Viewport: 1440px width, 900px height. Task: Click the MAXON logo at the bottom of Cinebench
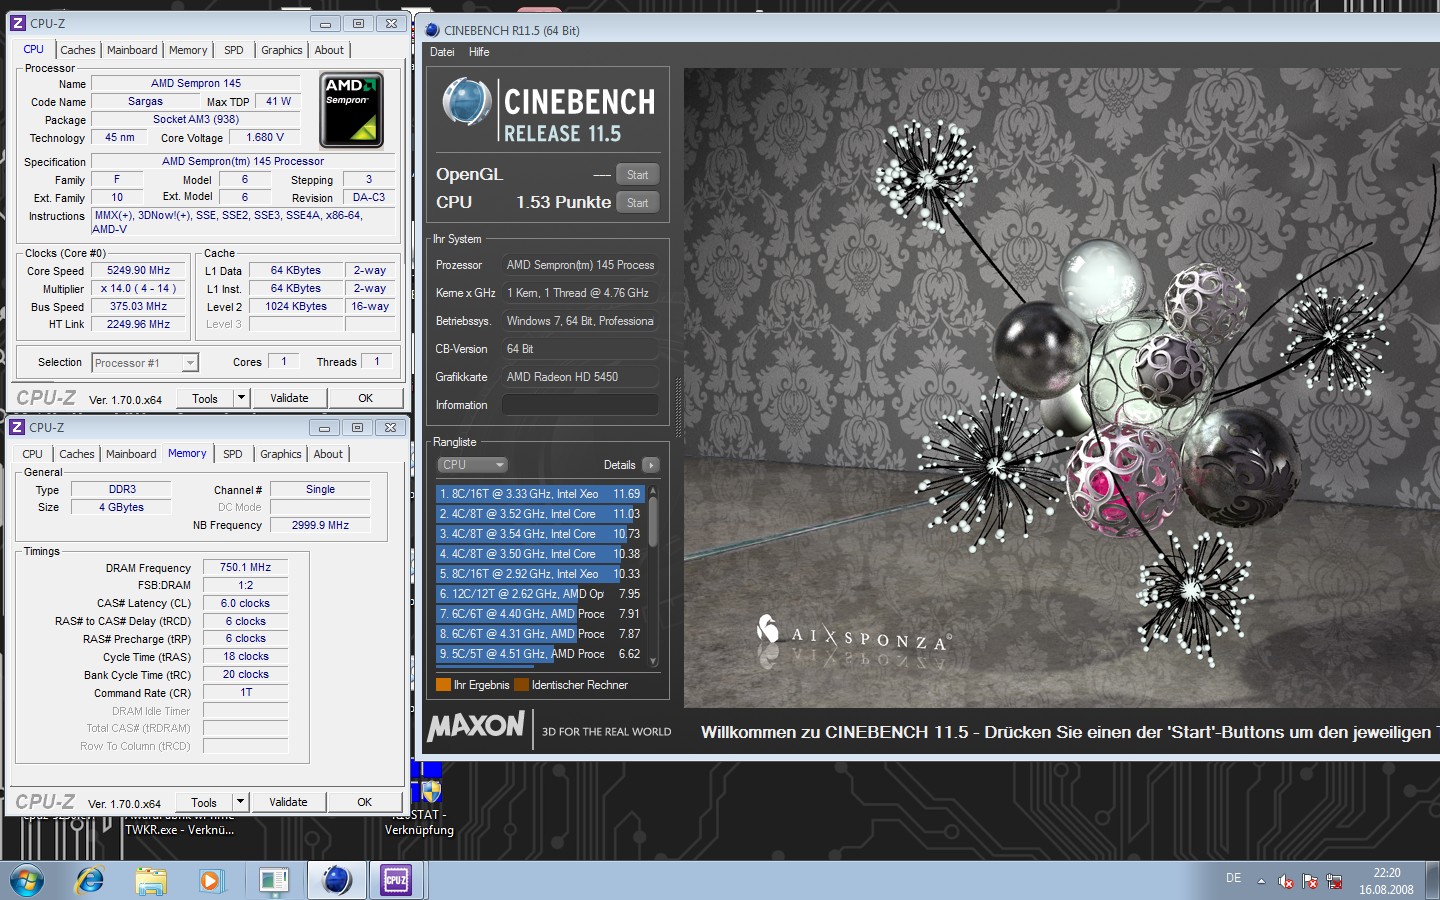(x=476, y=726)
